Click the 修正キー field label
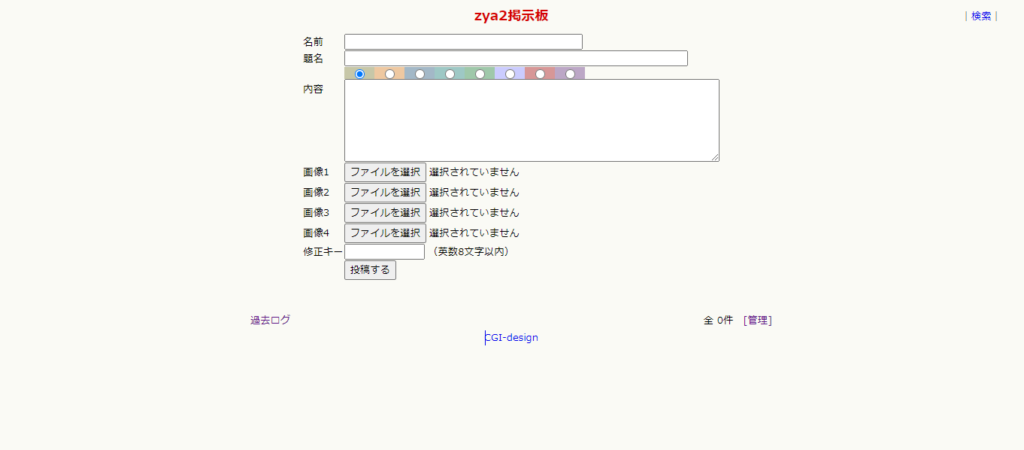1024x450 pixels. (323, 251)
